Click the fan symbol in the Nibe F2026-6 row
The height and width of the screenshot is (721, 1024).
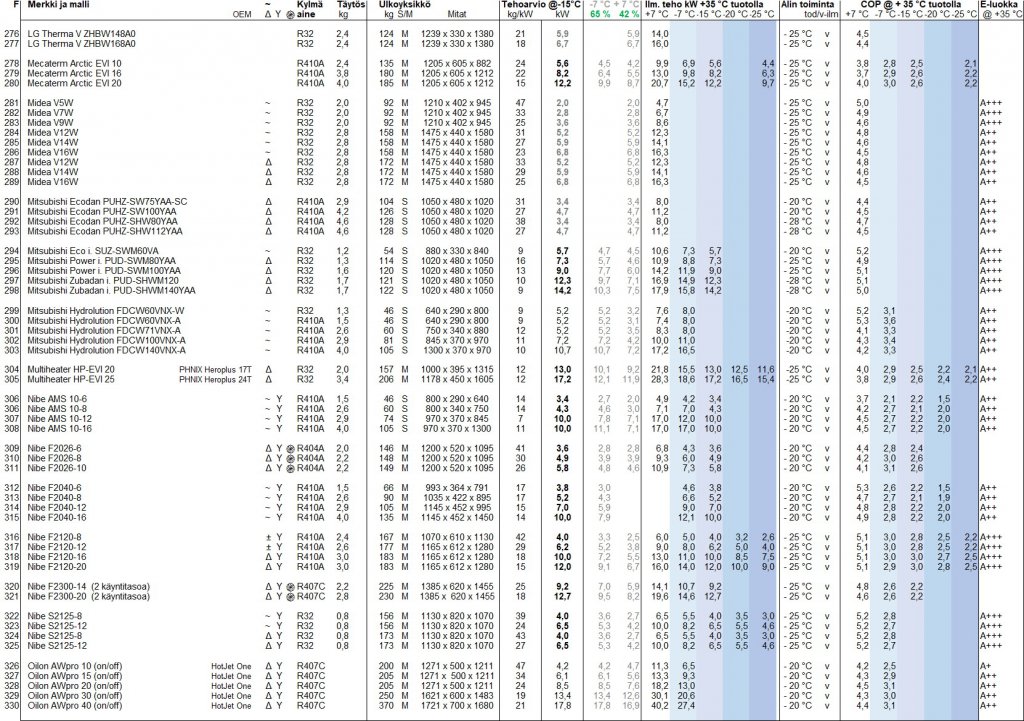point(290,447)
